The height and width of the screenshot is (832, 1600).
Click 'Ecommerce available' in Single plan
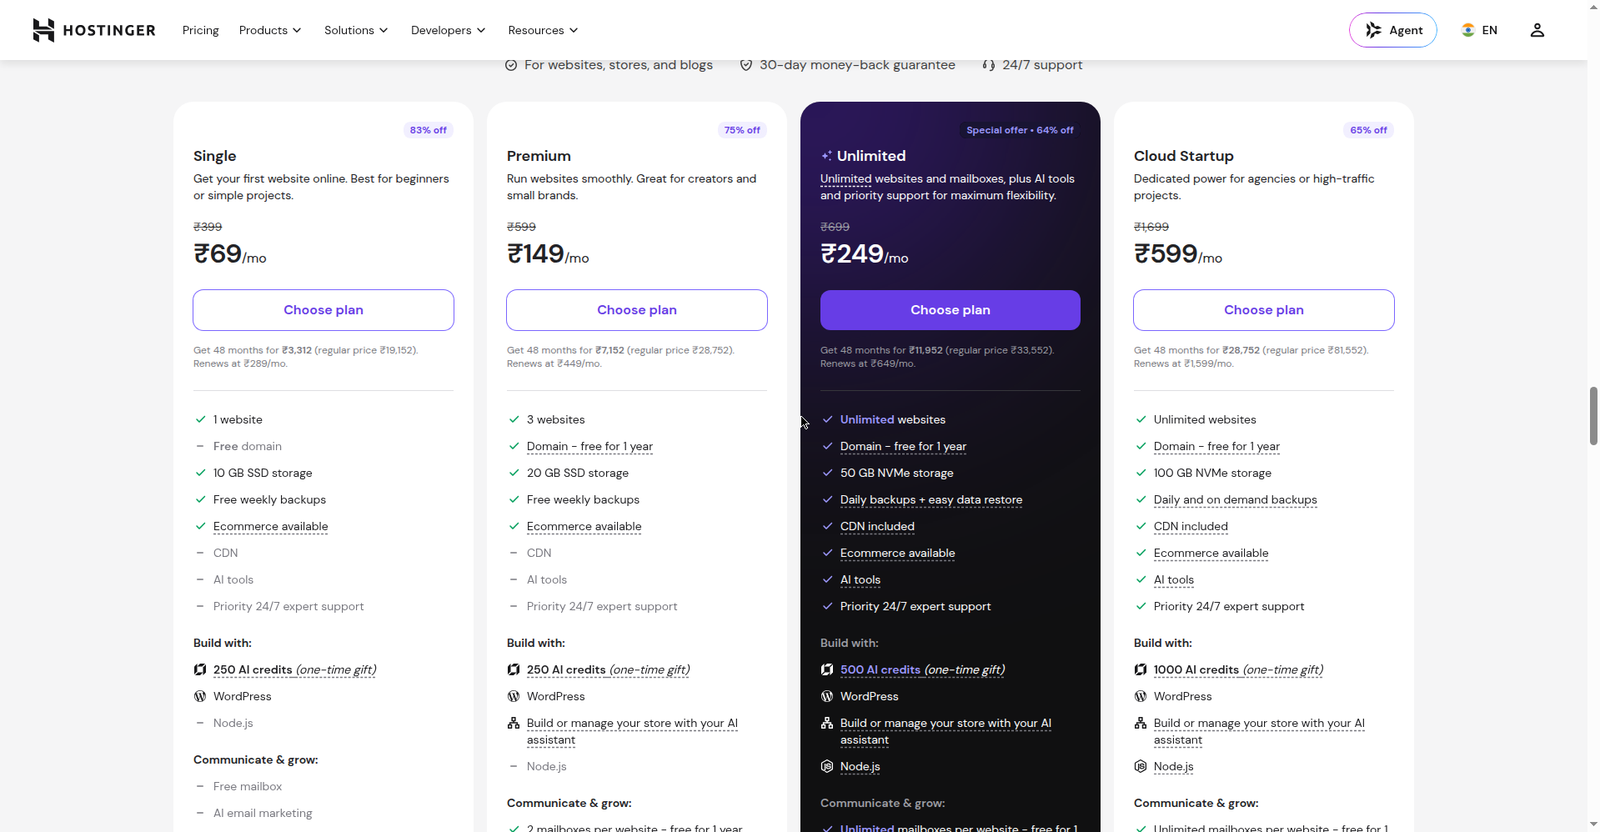270,527
